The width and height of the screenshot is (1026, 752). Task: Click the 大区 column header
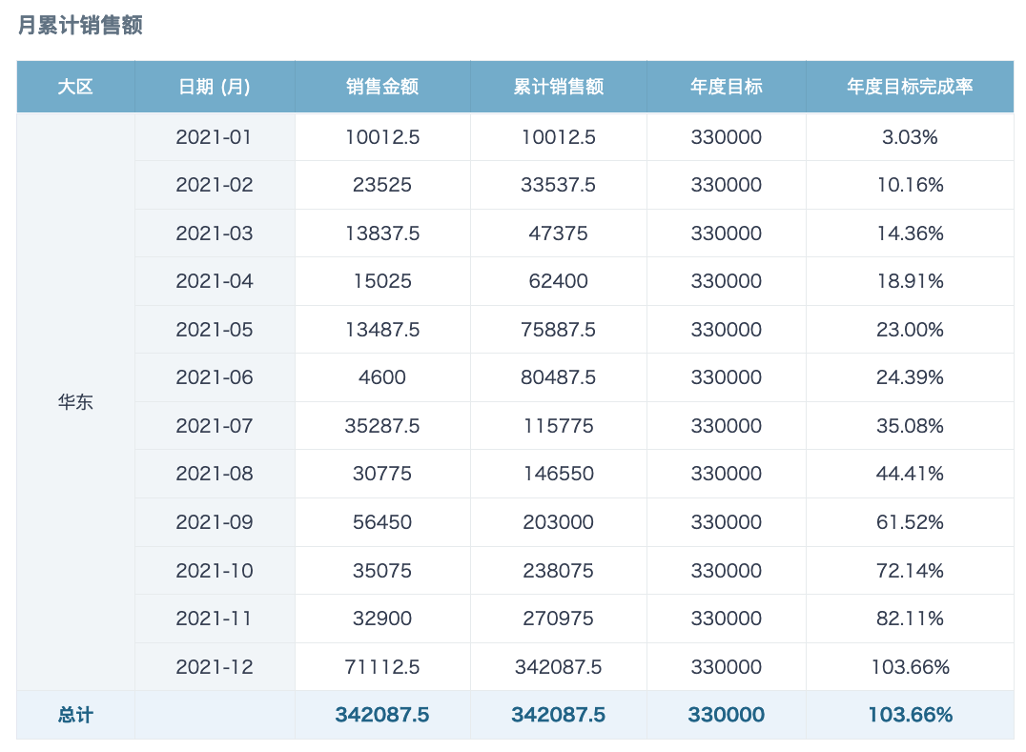tap(75, 86)
